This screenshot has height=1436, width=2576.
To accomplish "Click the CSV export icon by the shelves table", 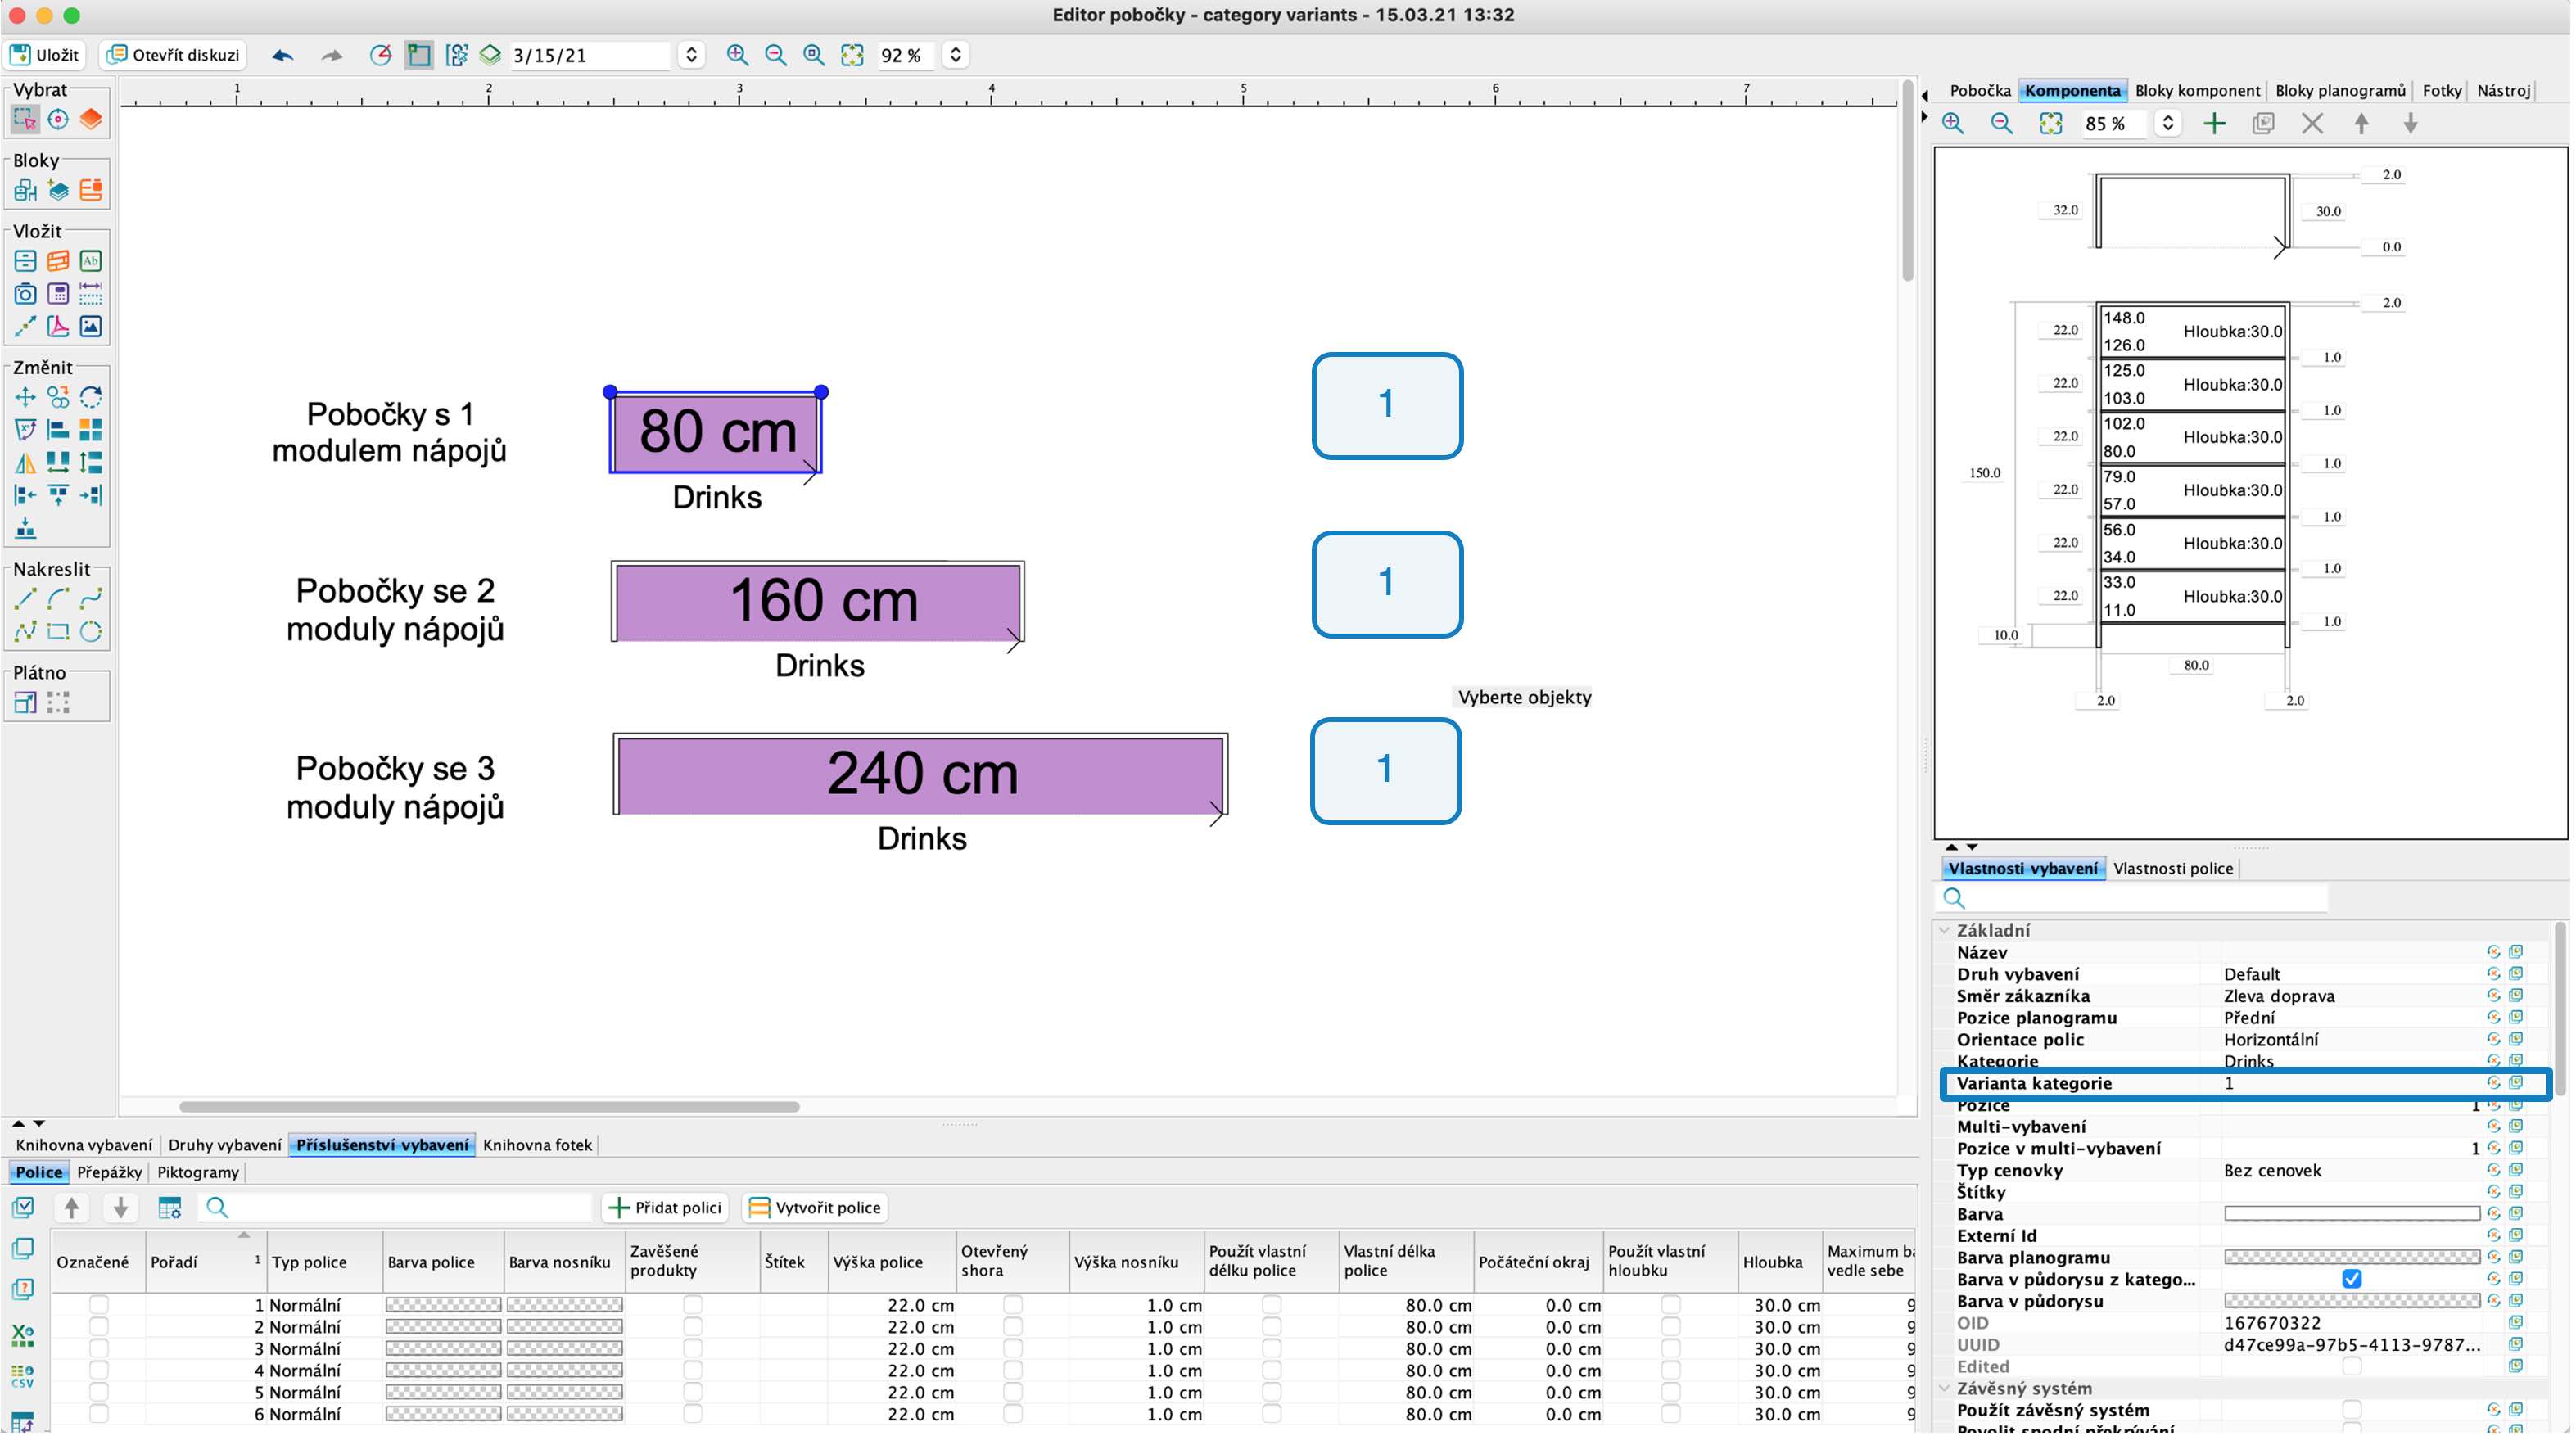I will pos(22,1376).
